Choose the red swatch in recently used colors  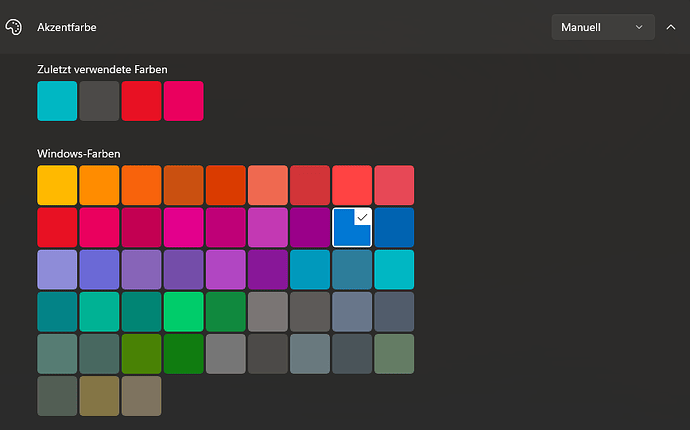(141, 101)
